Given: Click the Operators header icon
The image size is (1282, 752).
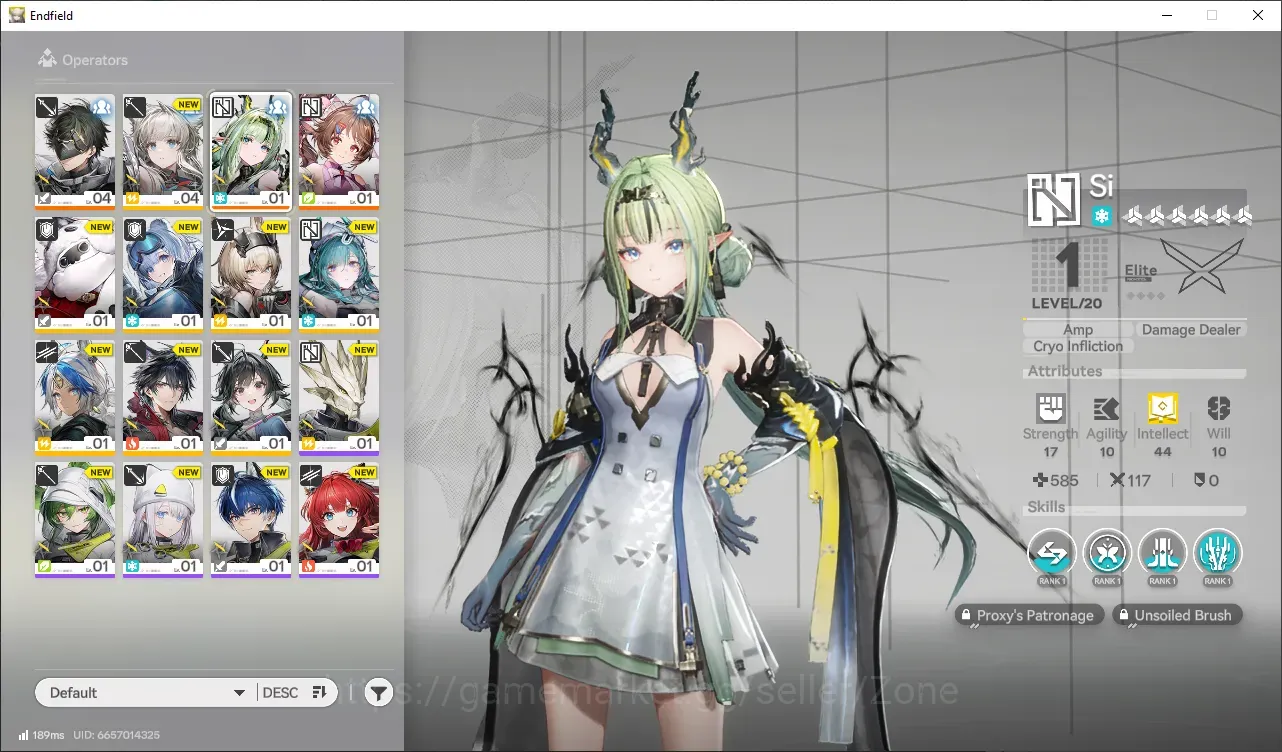Looking at the screenshot, I should pyautogui.click(x=46, y=59).
